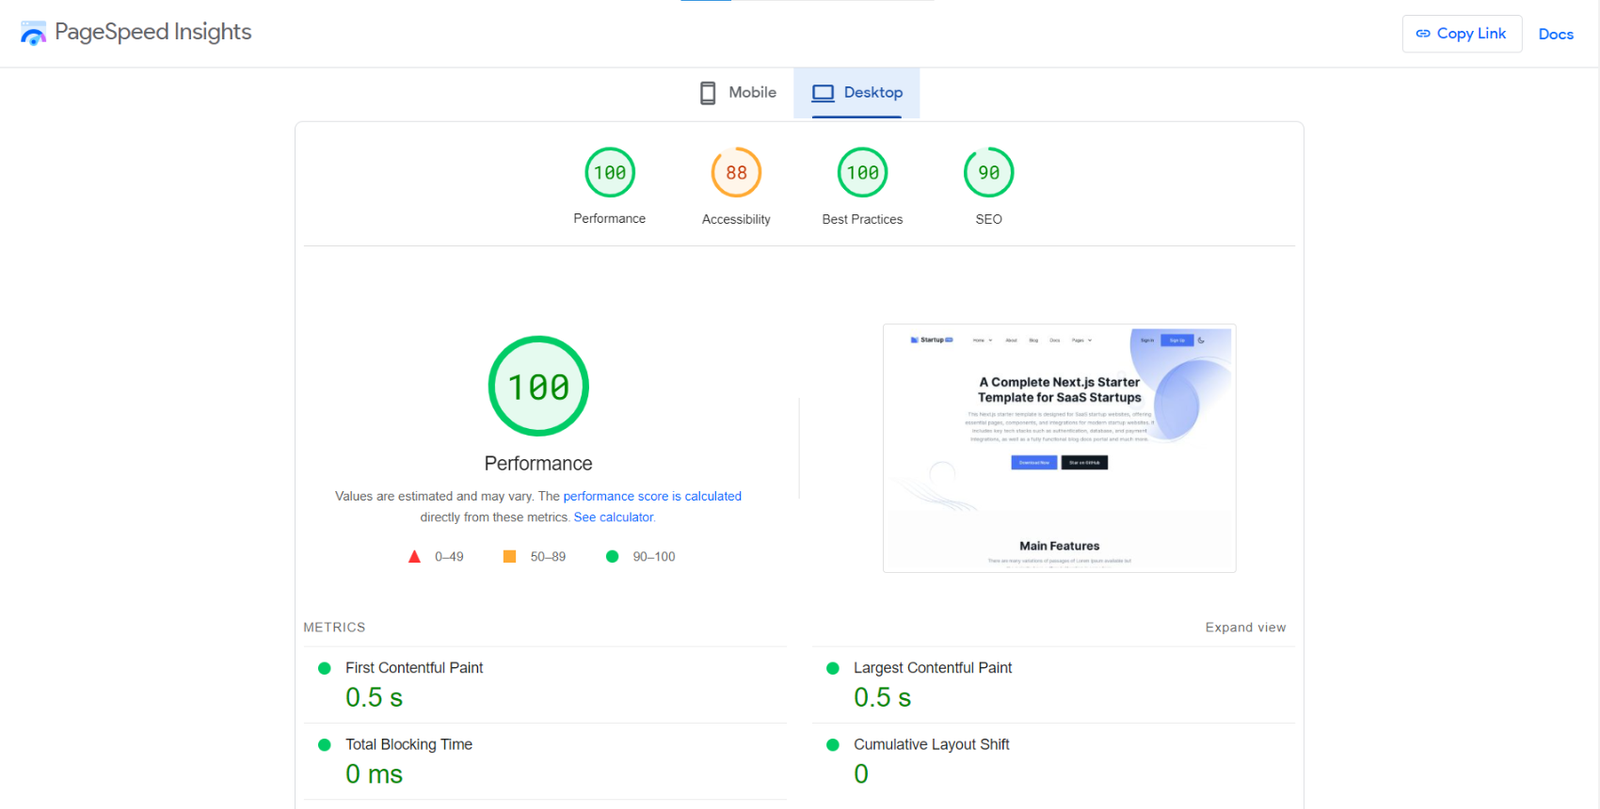Click the PageSpeed Insights title text
Viewport: 1600px width, 809px height.
tap(153, 32)
